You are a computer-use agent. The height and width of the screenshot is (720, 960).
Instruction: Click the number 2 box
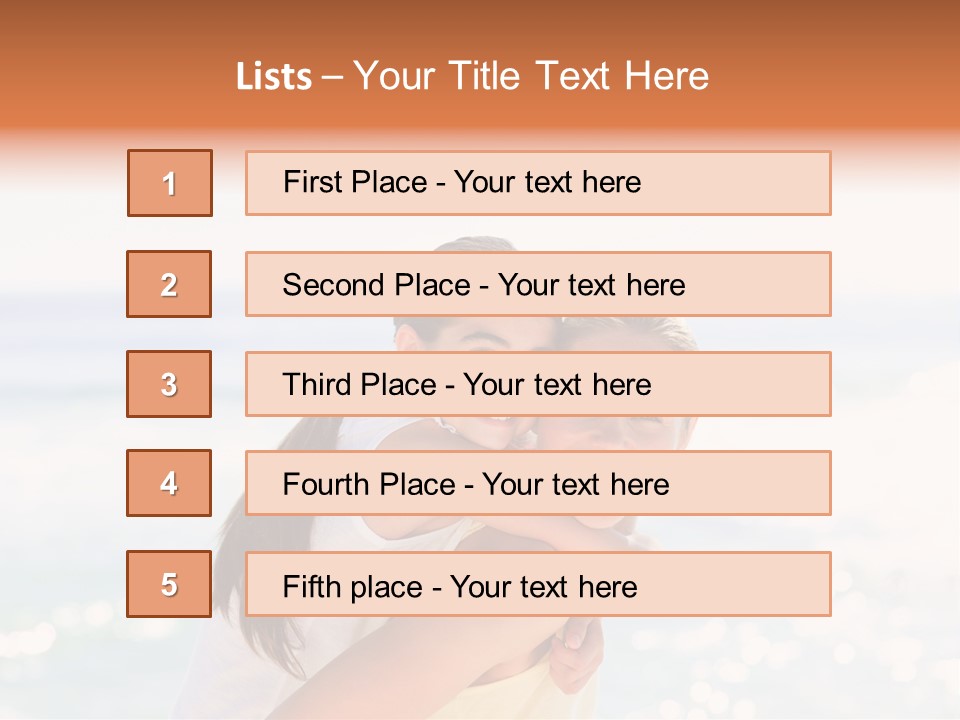coord(169,284)
